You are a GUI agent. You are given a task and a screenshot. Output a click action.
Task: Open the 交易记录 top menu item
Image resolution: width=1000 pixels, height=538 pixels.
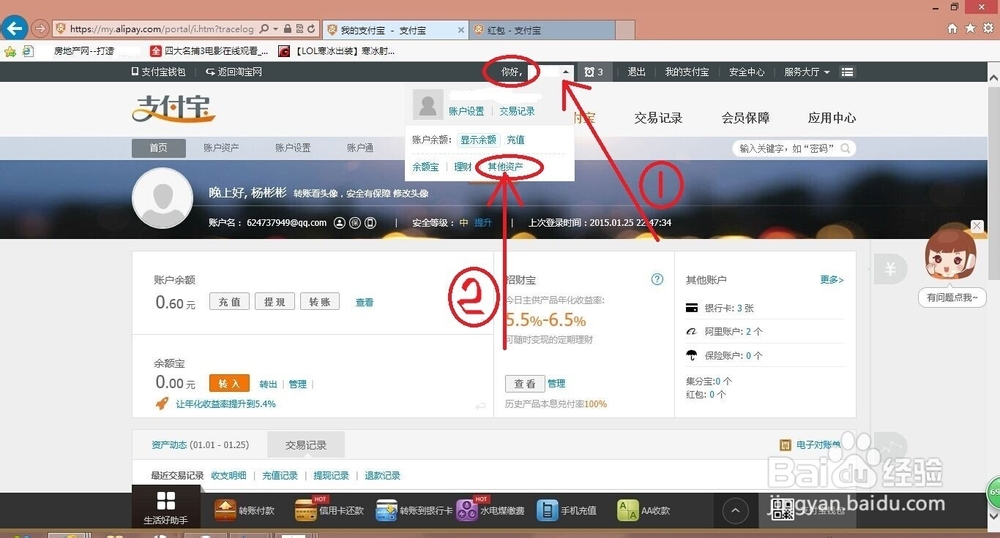658,118
